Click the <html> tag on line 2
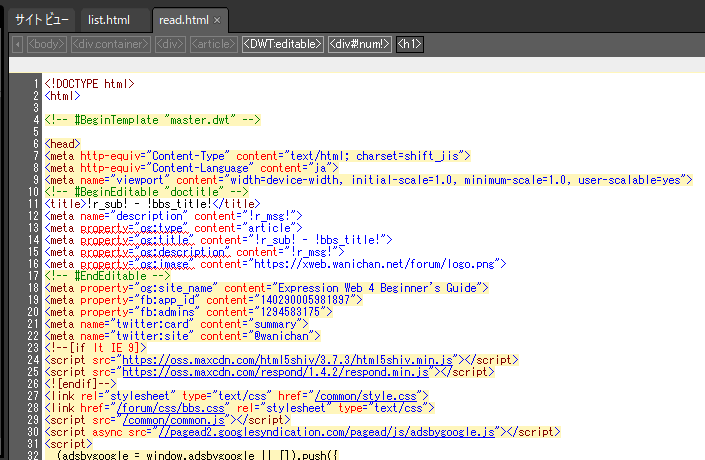 62,96
